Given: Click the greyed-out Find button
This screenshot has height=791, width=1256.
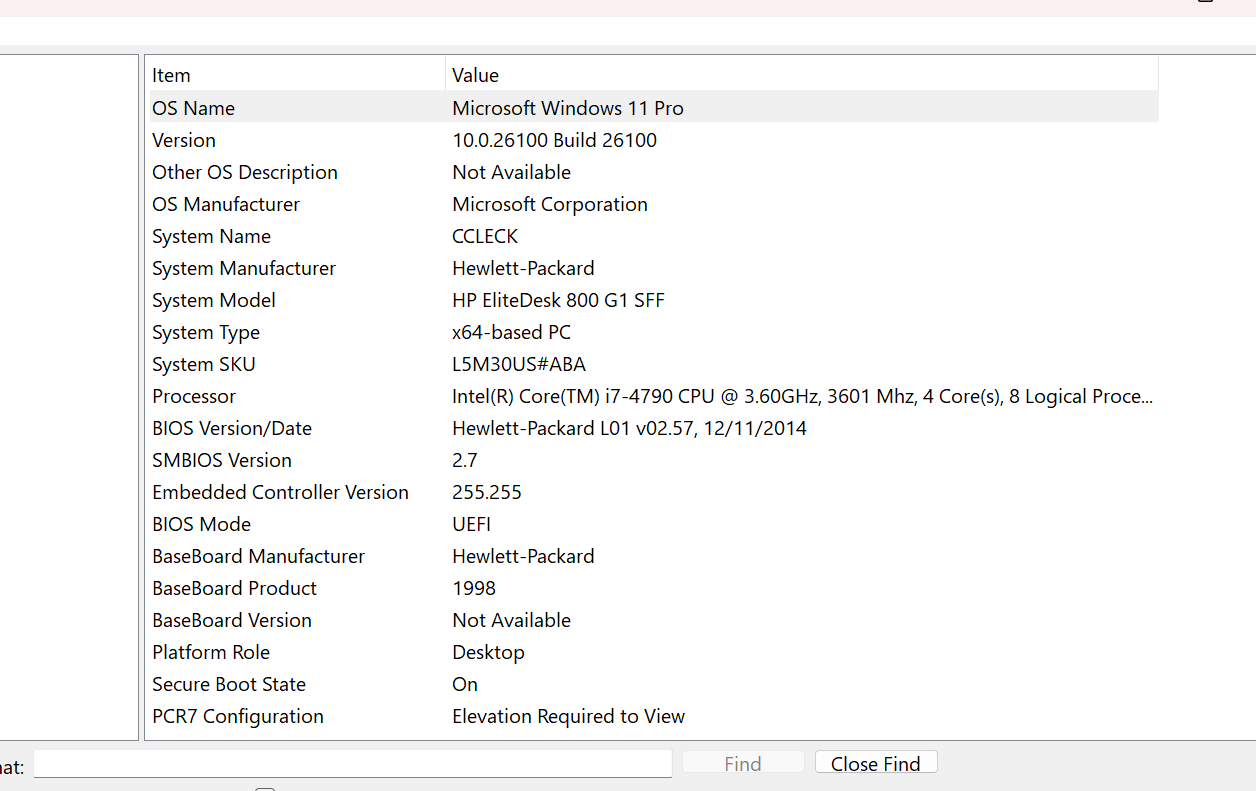Looking at the screenshot, I should [743, 764].
